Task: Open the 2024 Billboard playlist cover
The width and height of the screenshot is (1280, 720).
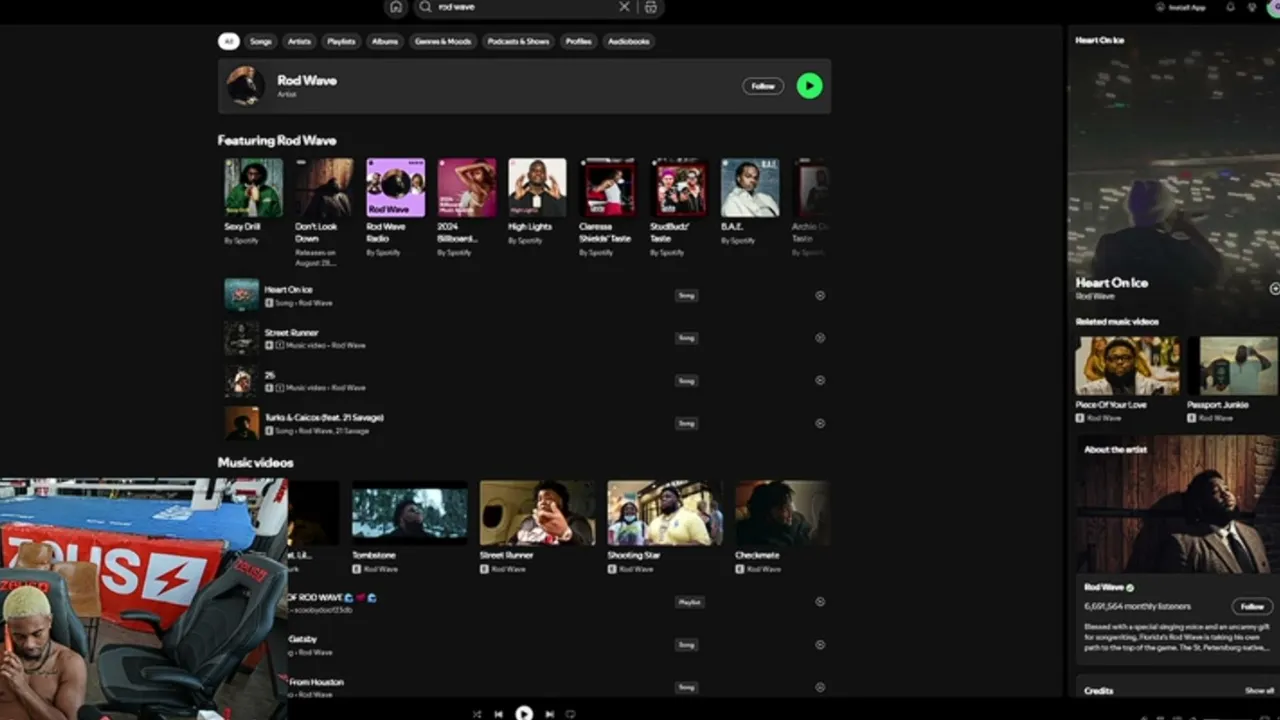Action: click(467, 188)
